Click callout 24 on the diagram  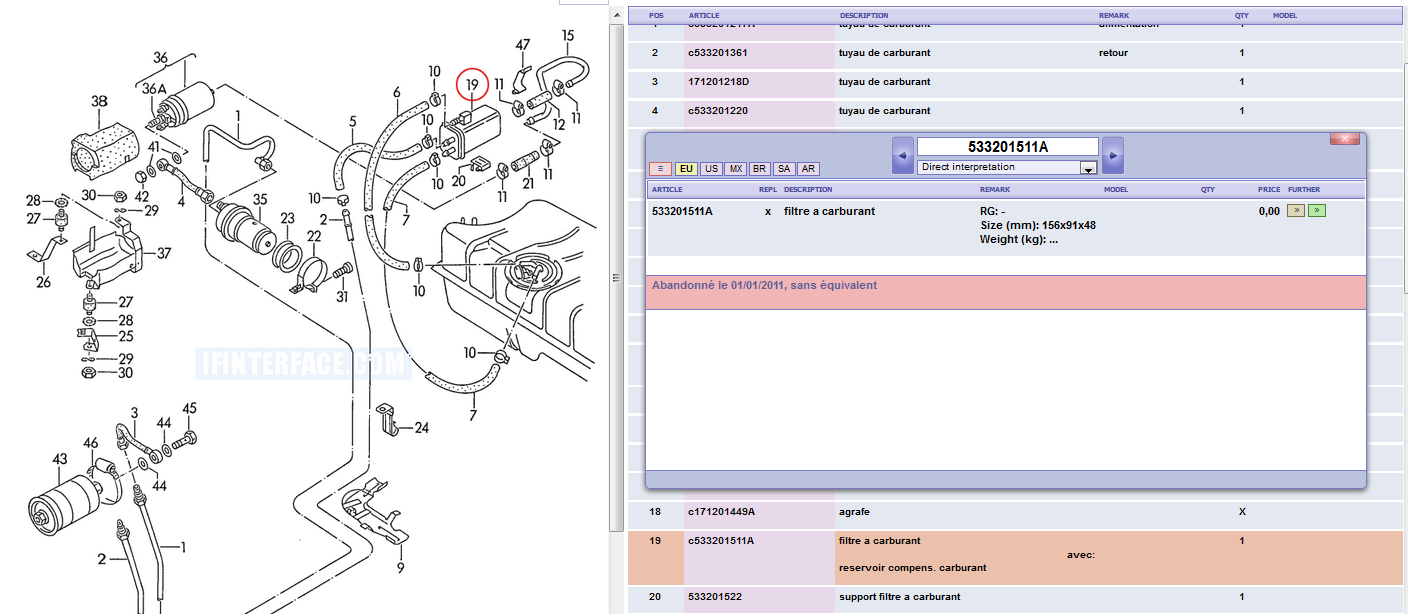tap(421, 428)
